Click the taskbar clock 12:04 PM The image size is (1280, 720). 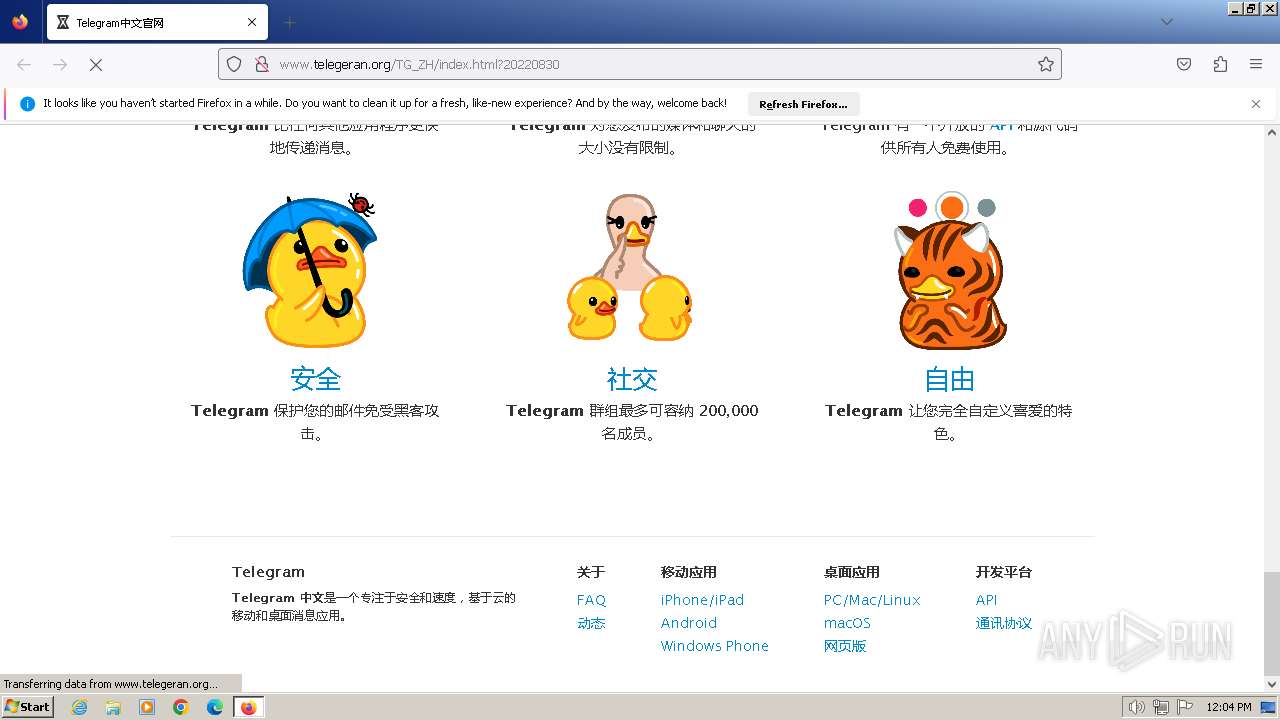[1229, 707]
